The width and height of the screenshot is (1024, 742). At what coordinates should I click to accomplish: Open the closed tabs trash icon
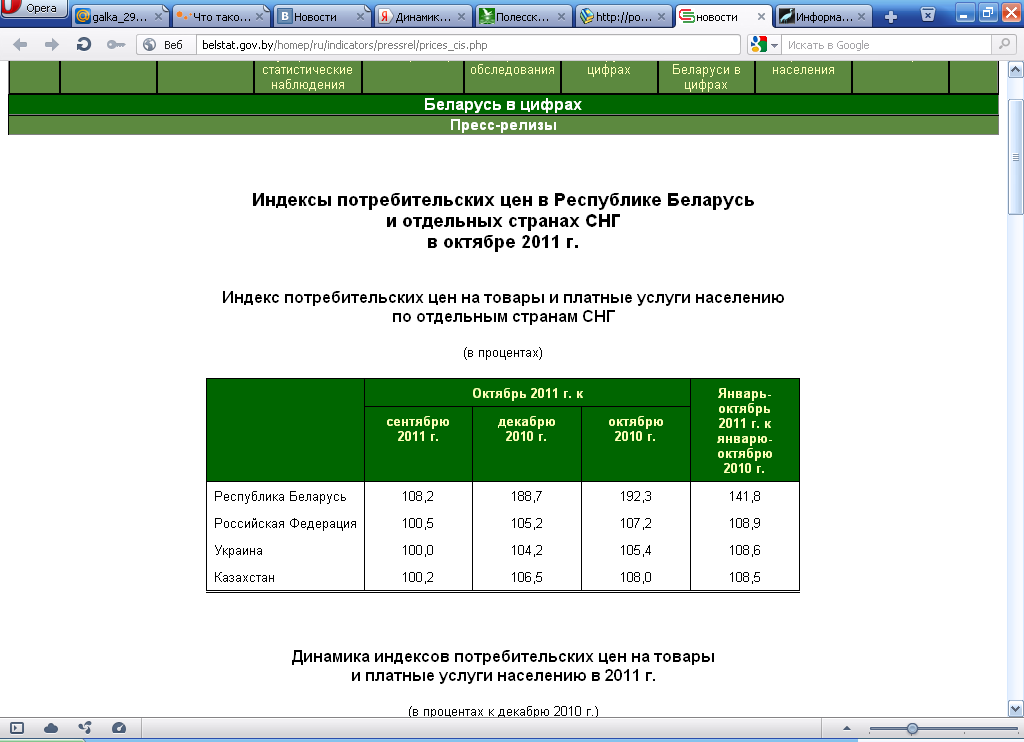click(x=927, y=14)
